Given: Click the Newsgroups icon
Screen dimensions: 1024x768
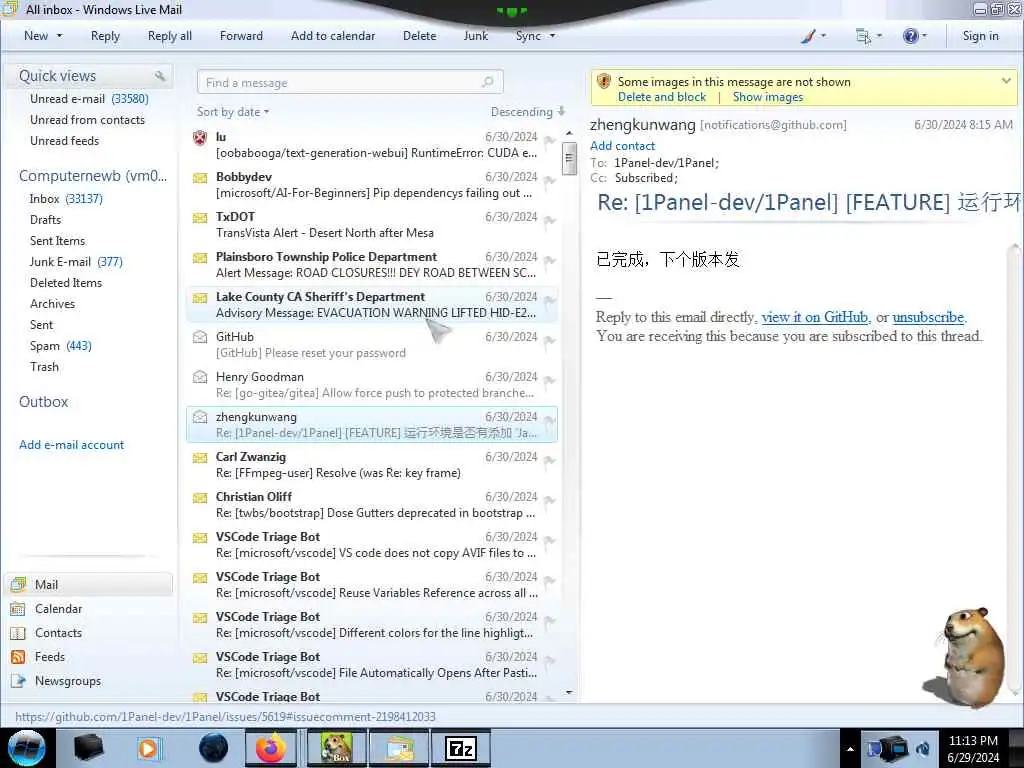Looking at the screenshot, I should [18, 681].
